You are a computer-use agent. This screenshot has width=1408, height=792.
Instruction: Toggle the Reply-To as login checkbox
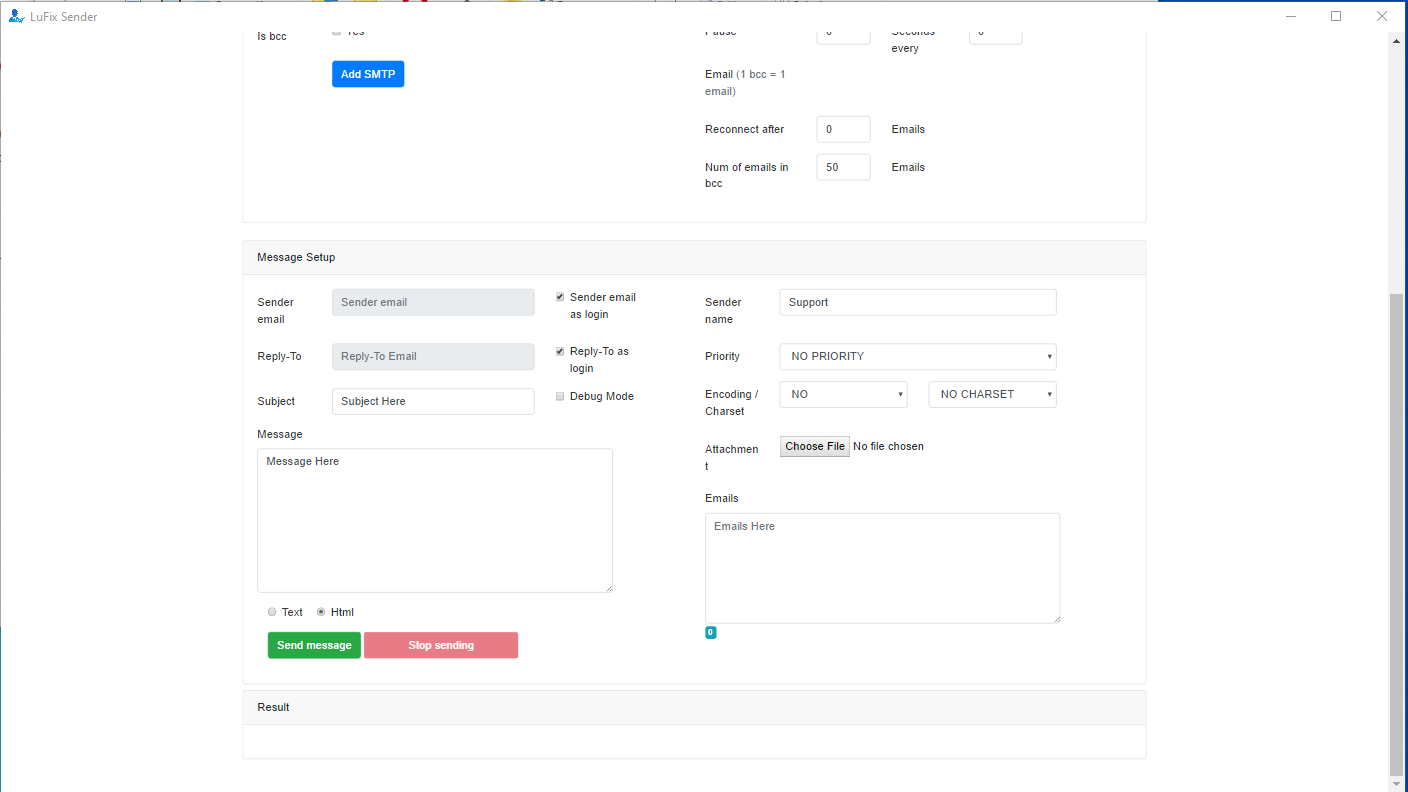click(x=560, y=351)
